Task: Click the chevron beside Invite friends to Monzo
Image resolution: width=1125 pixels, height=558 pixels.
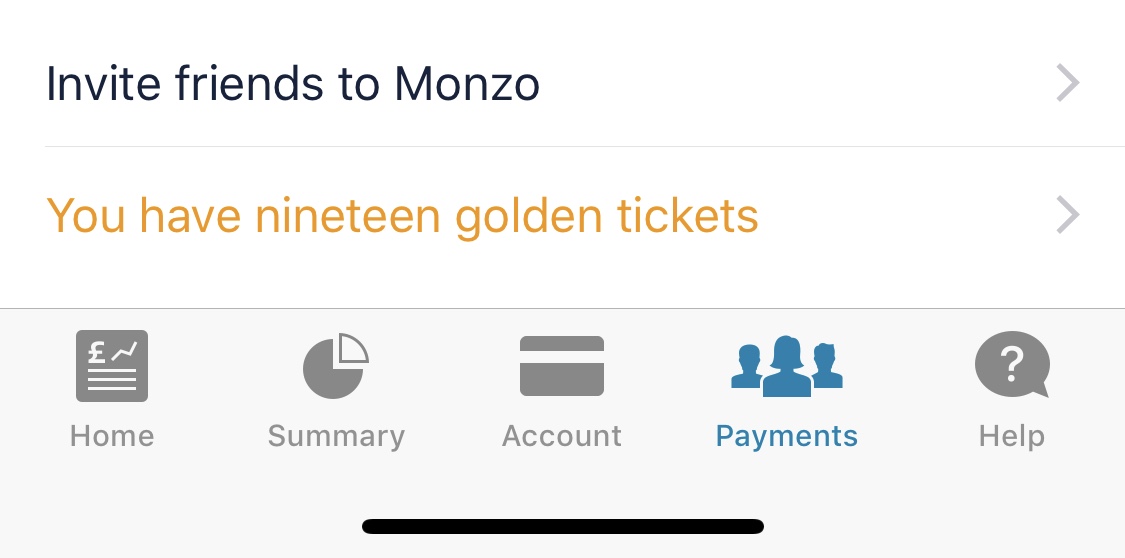Action: pyautogui.click(x=1068, y=83)
